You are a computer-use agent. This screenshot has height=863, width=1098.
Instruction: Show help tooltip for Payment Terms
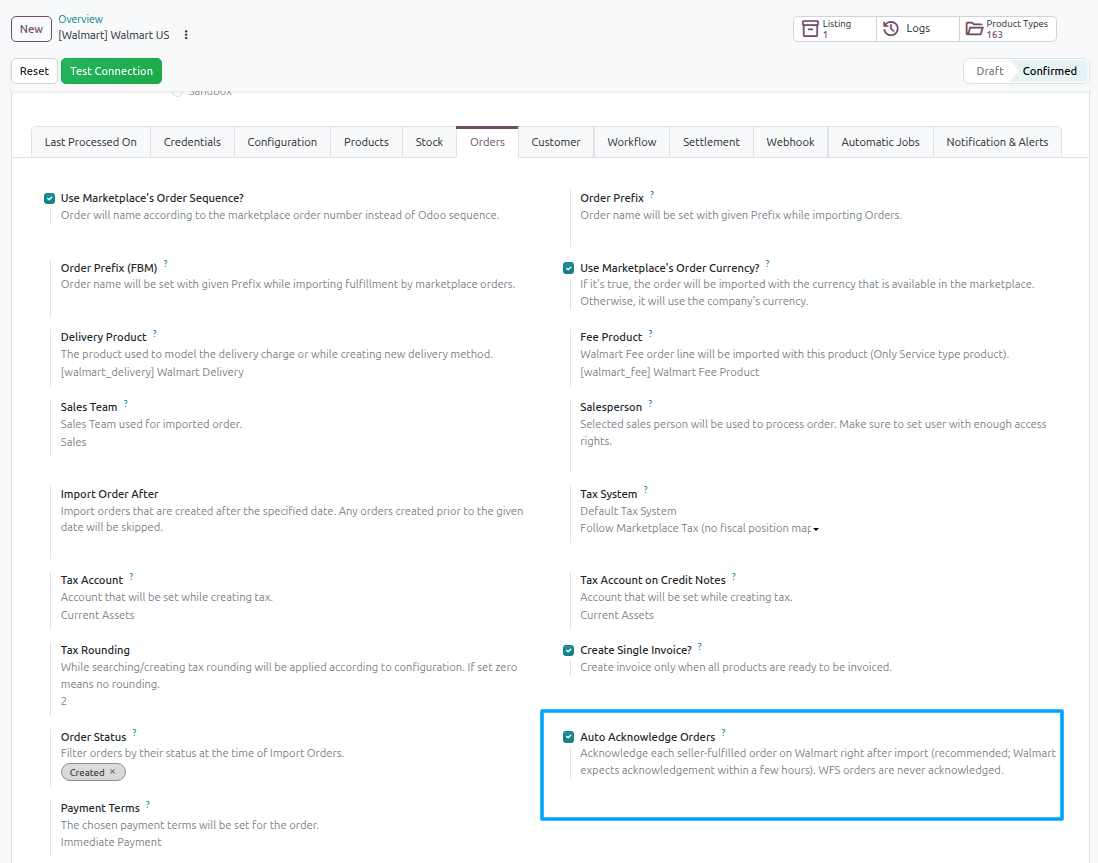click(148, 805)
